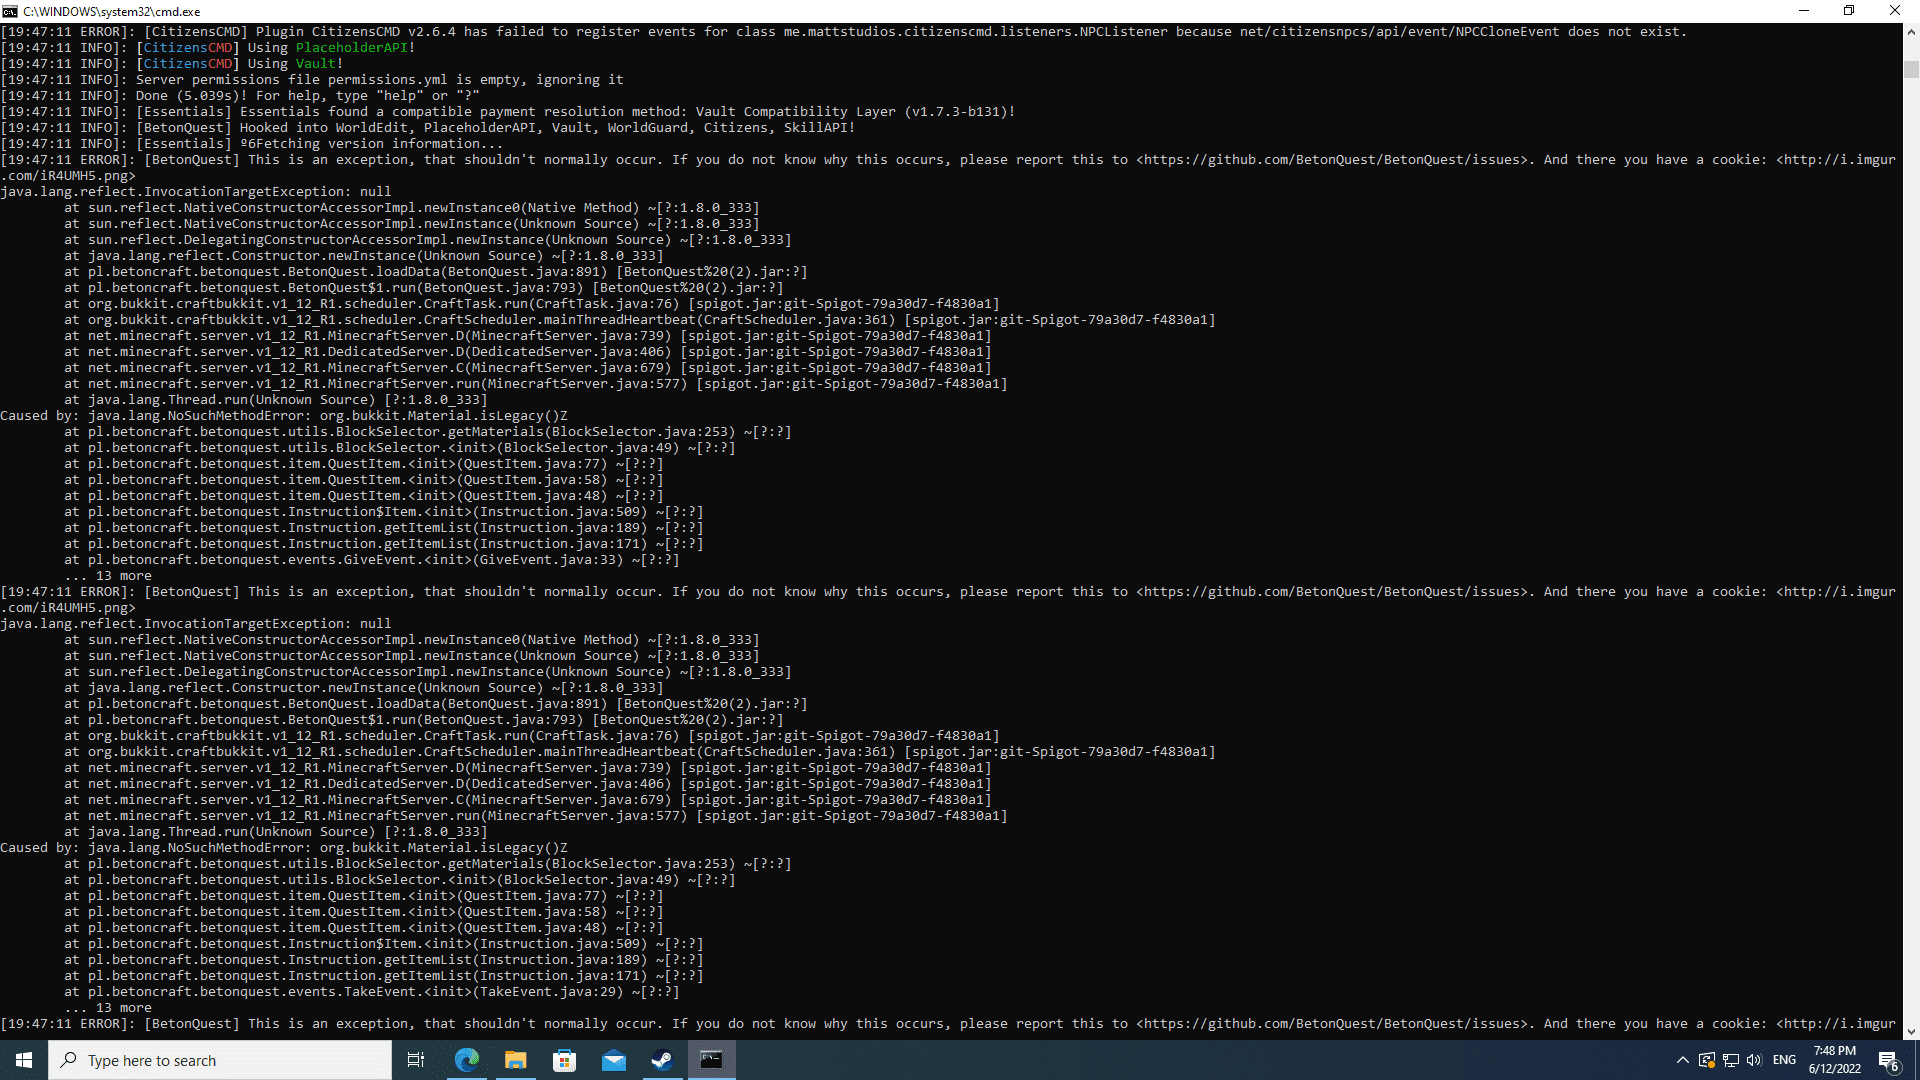1920x1080 pixels.
Task: Click the Essentials Vault Compatibility Layer line
Action: point(508,111)
